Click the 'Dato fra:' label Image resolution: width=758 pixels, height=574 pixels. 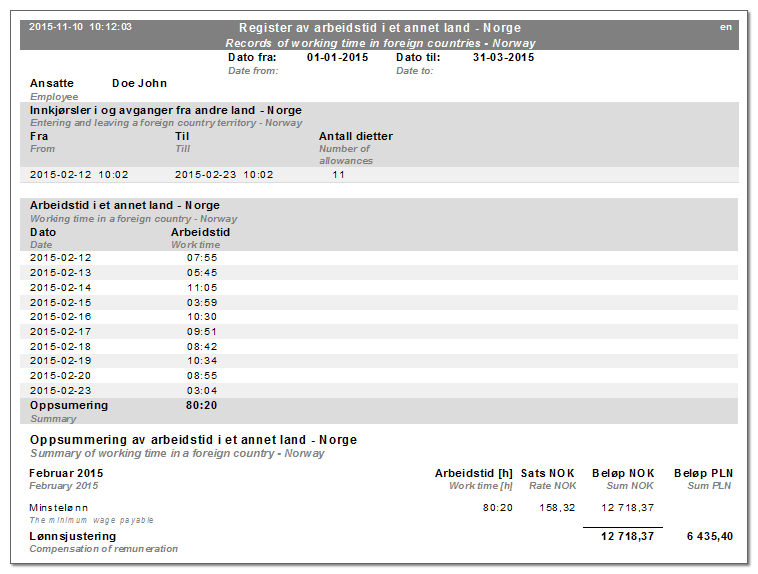pyautogui.click(x=252, y=57)
